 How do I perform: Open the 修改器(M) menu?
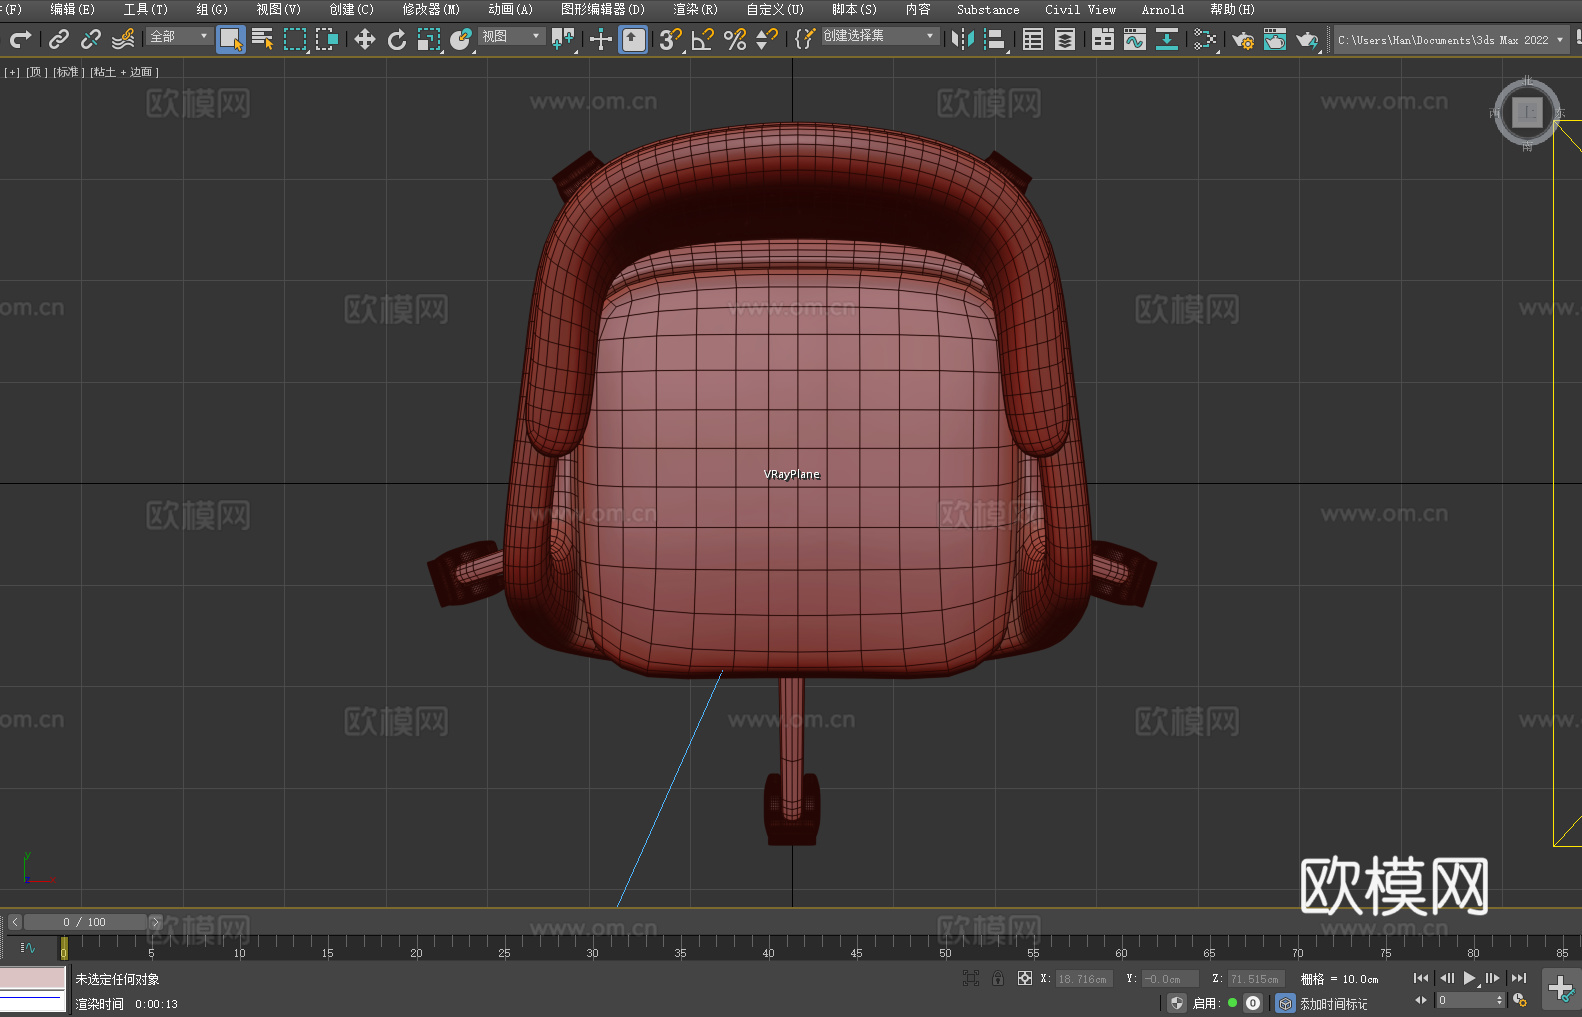point(431,9)
